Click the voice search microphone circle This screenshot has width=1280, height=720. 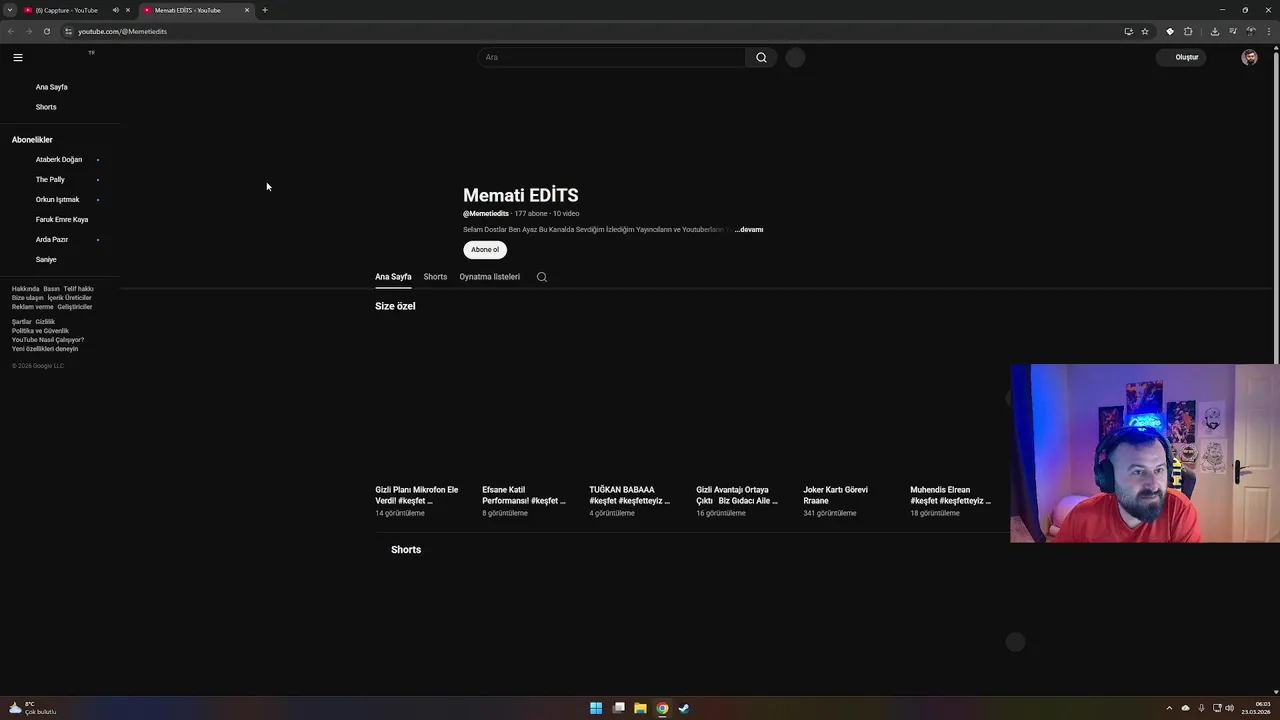pyautogui.click(x=795, y=57)
